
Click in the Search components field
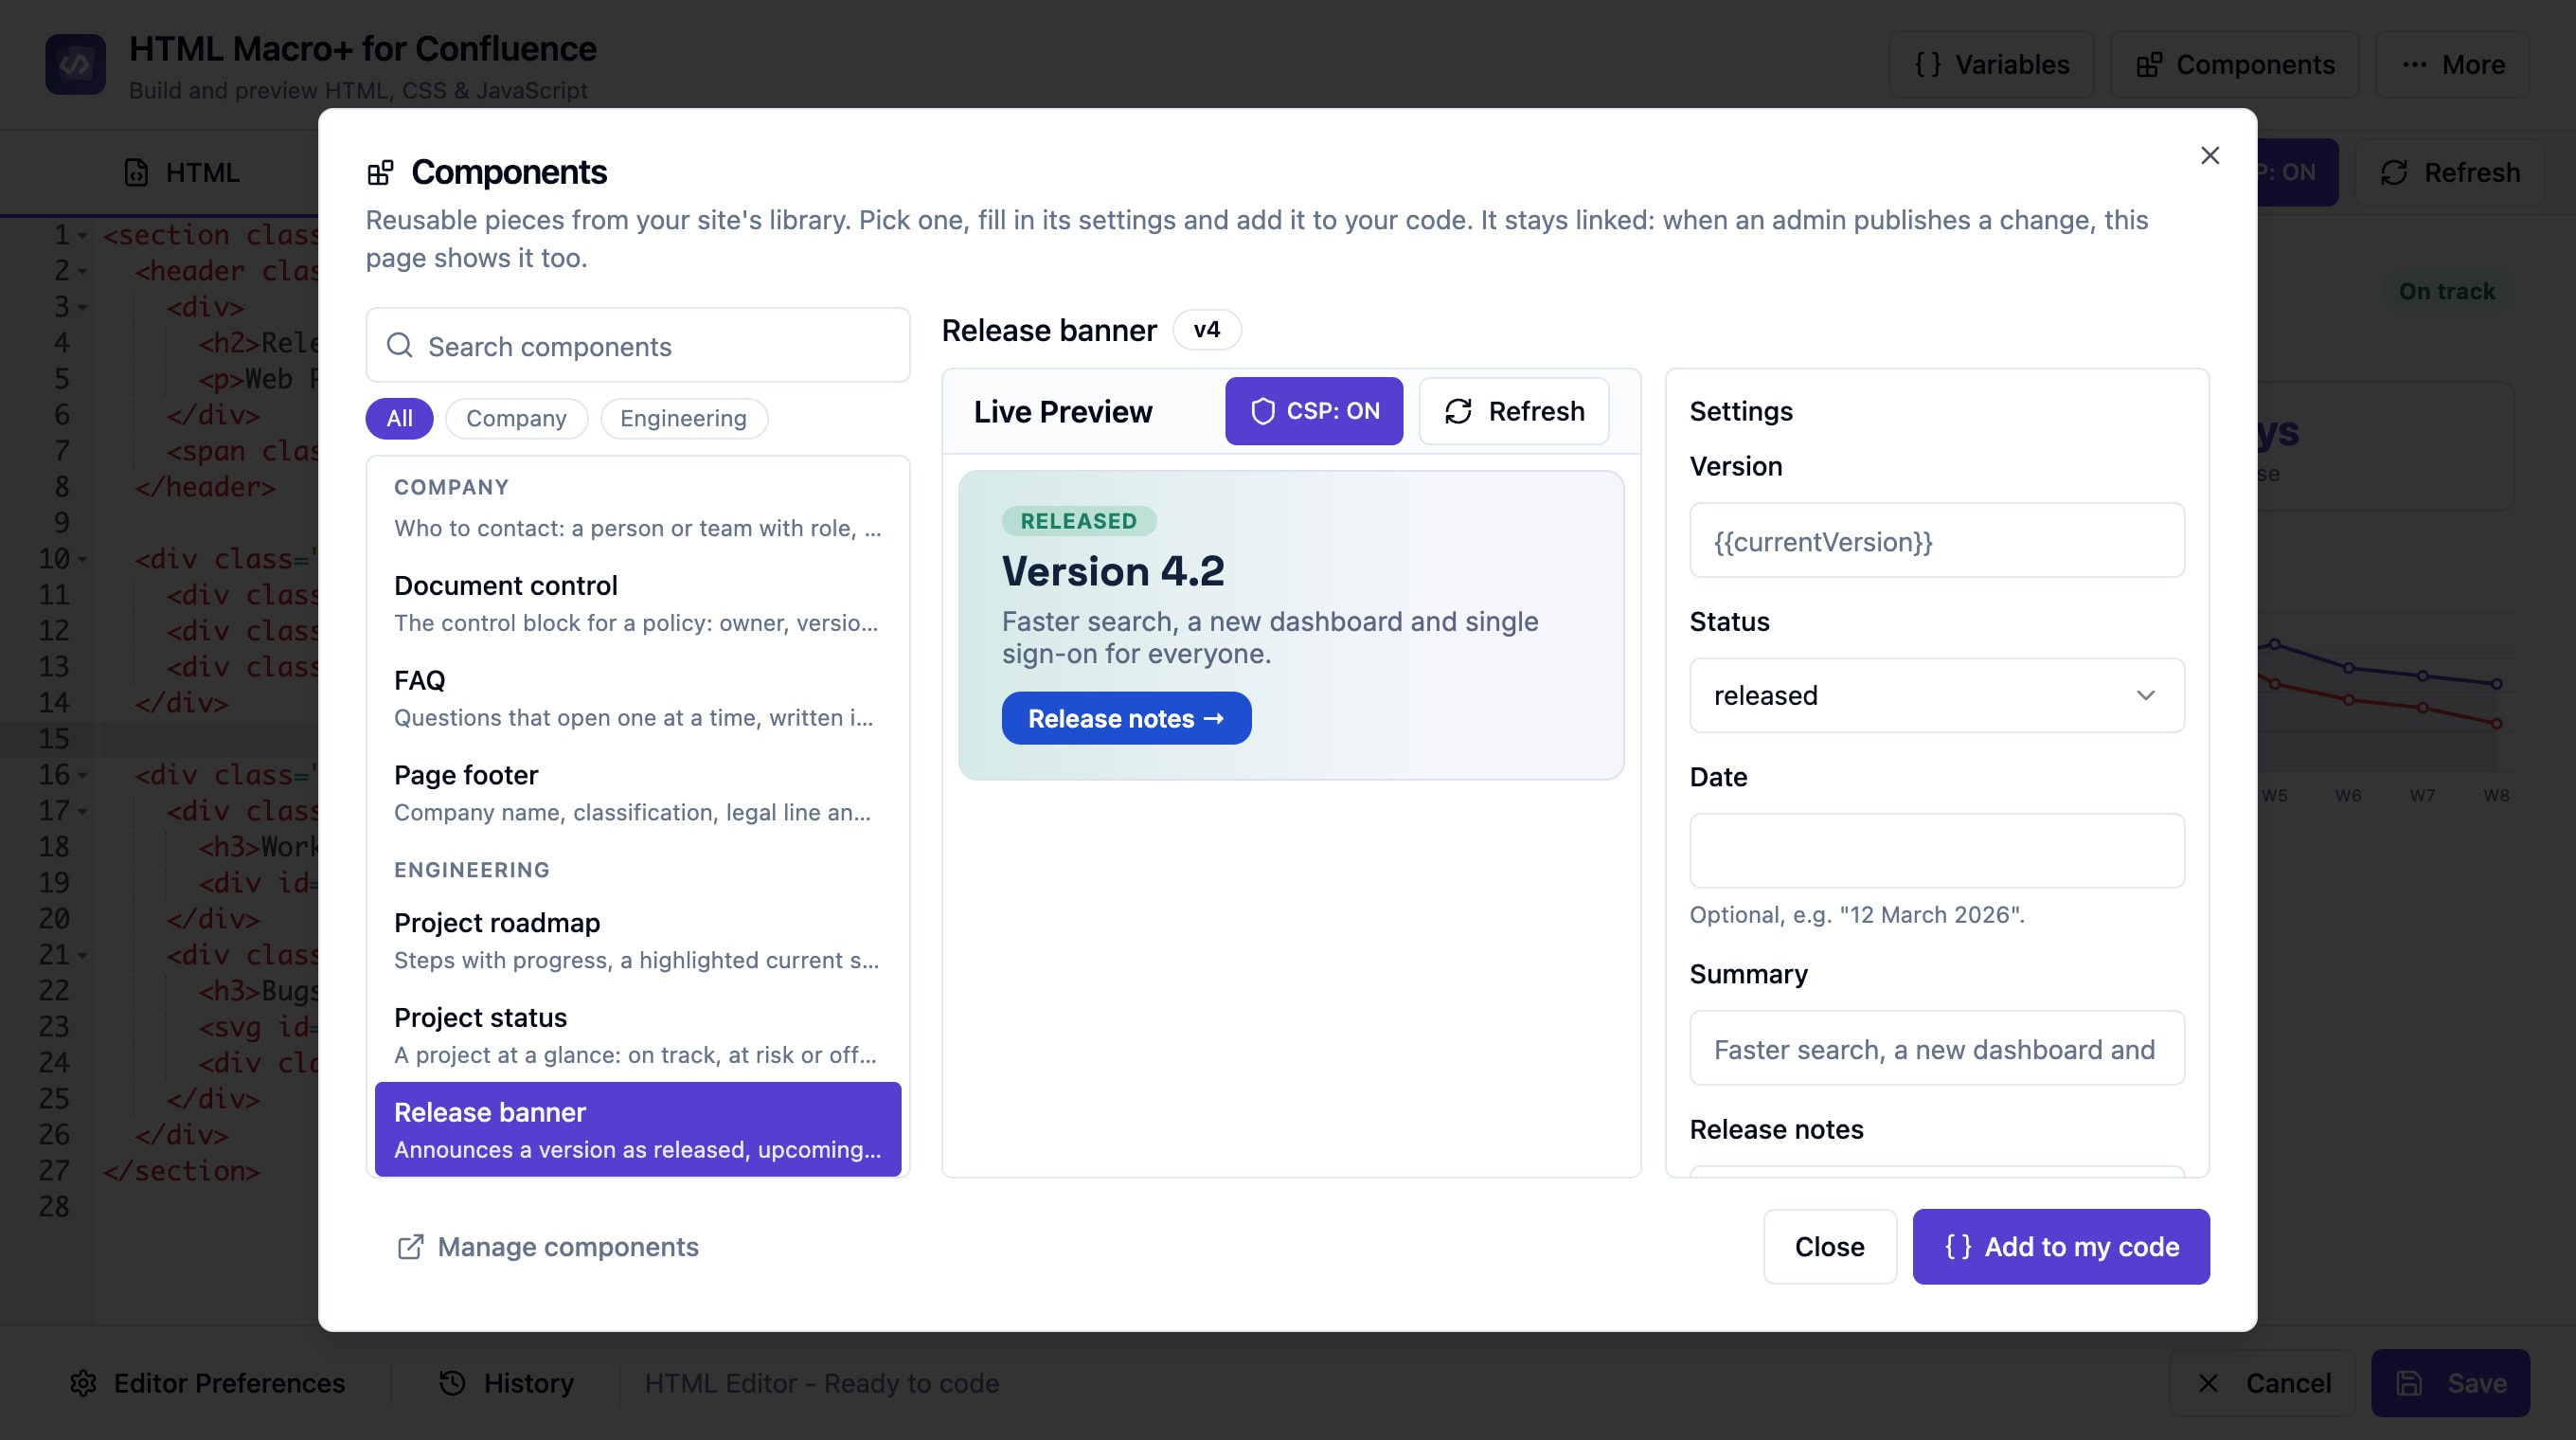coord(637,345)
